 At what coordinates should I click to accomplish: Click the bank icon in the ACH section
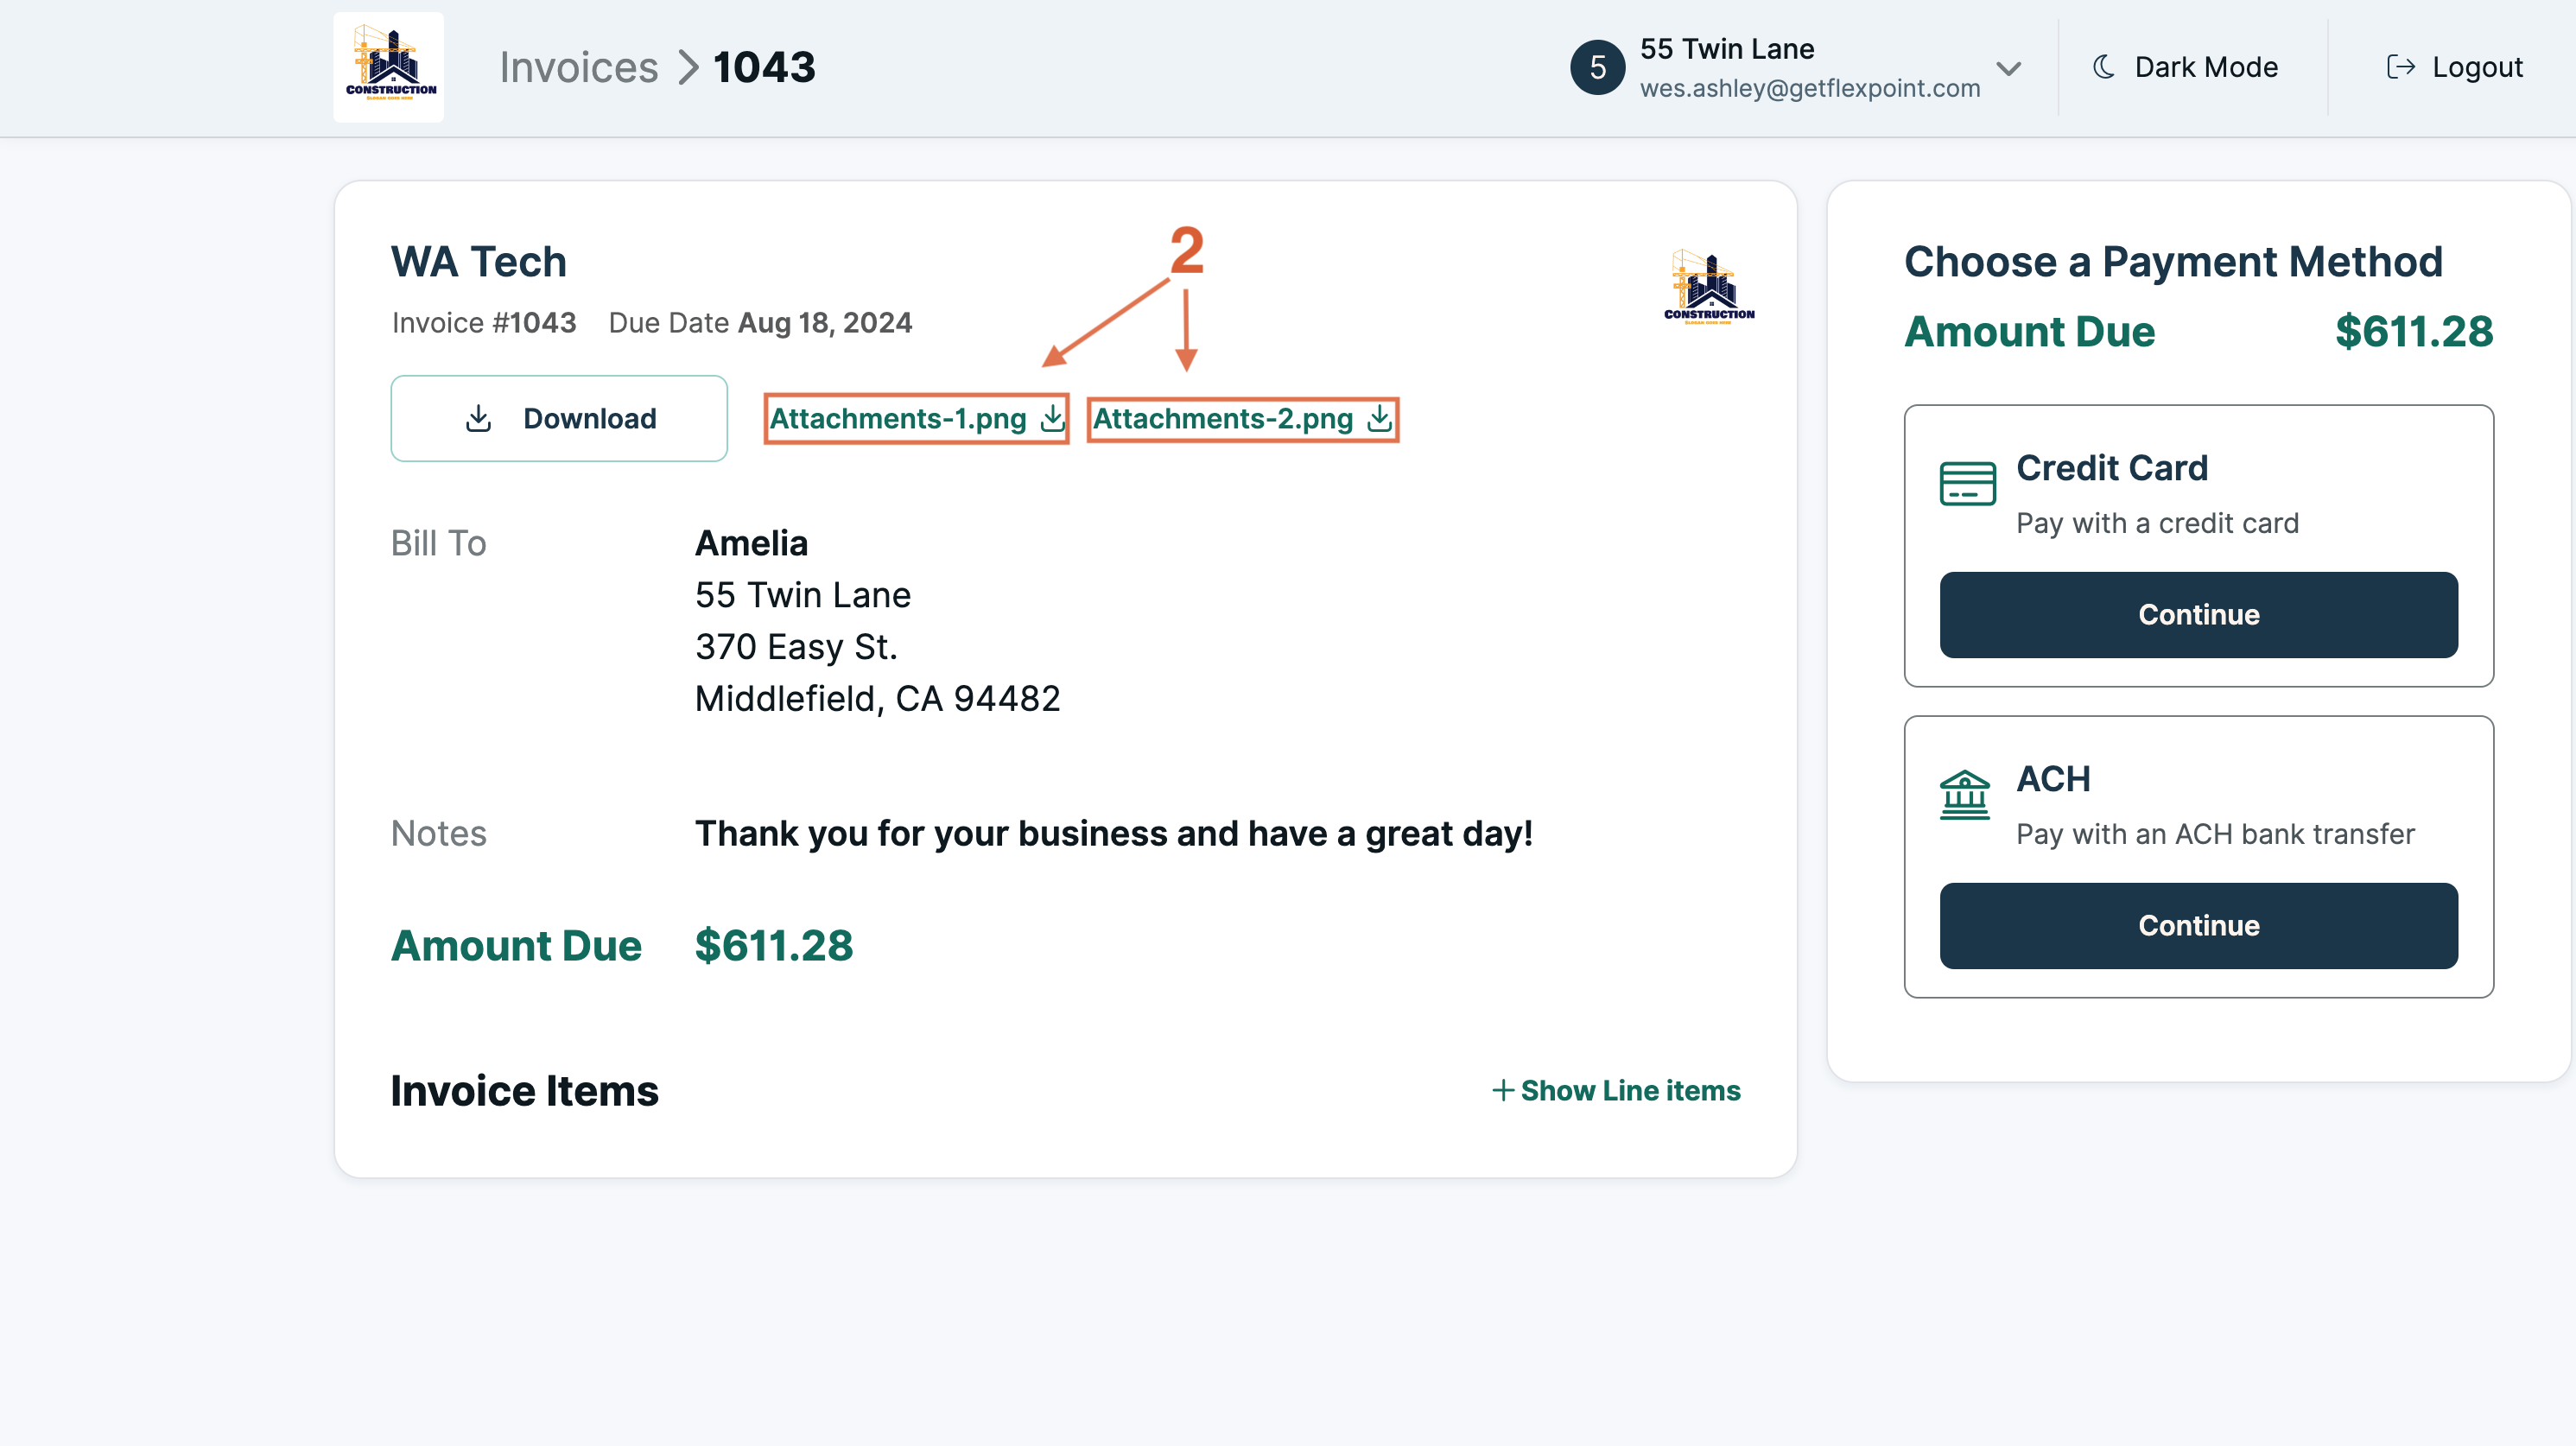1964,795
